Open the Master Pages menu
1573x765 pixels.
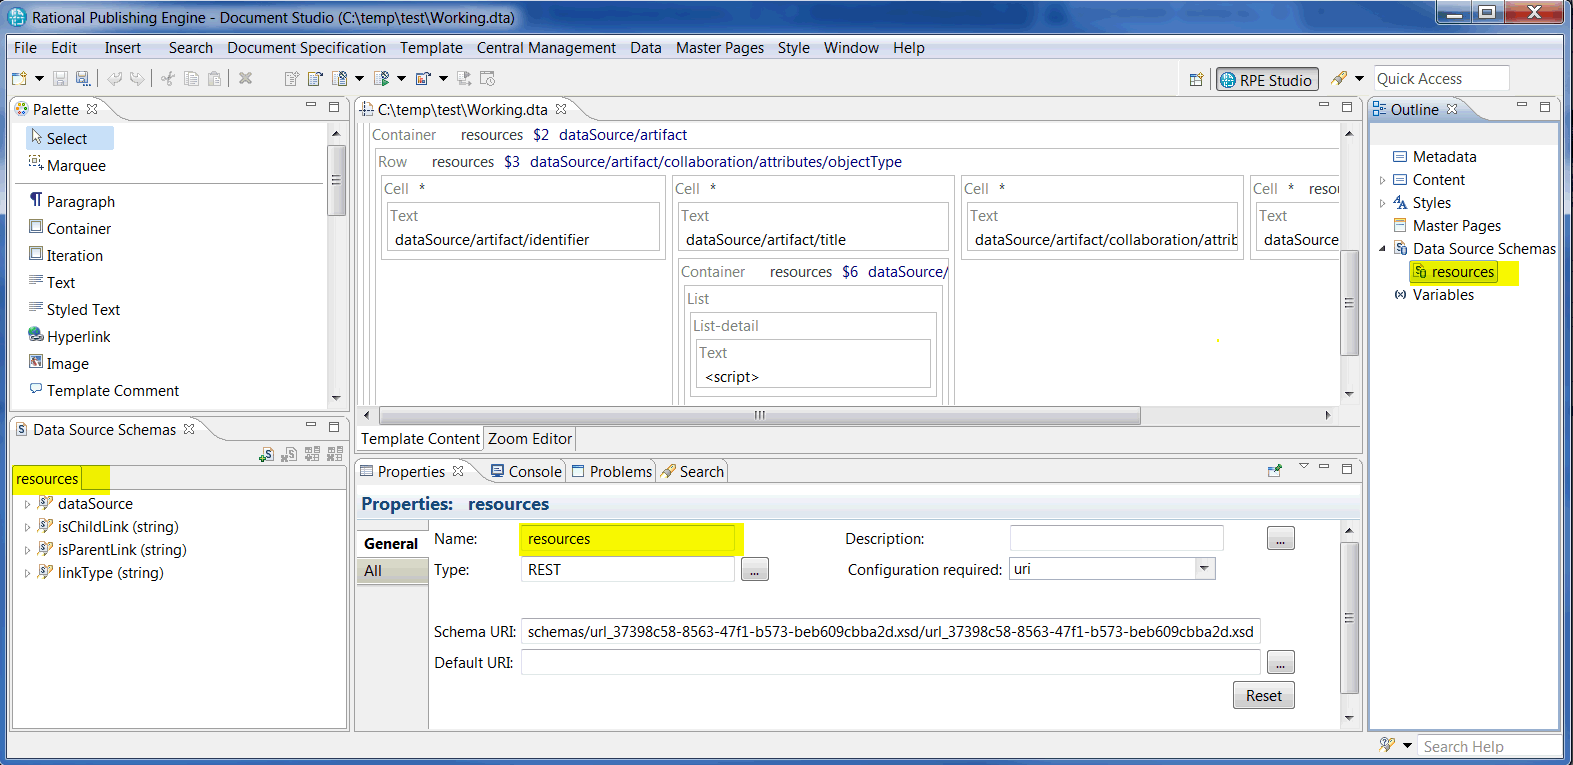coord(720,48)
